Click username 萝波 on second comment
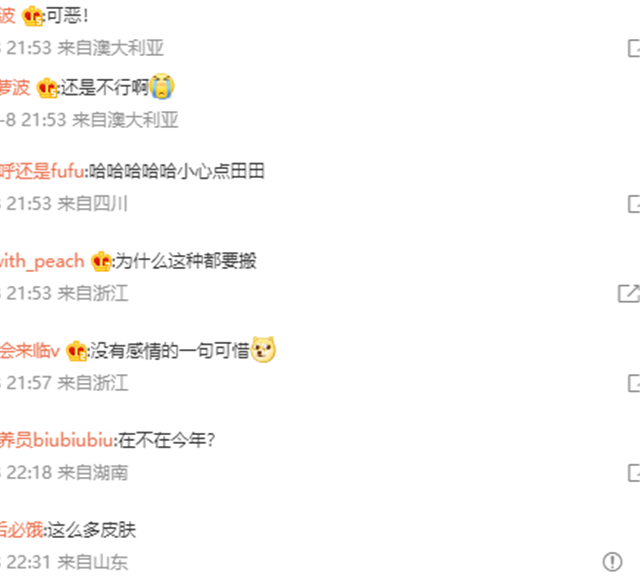Screen dimensions: 640x576 [x=15, y=87]
